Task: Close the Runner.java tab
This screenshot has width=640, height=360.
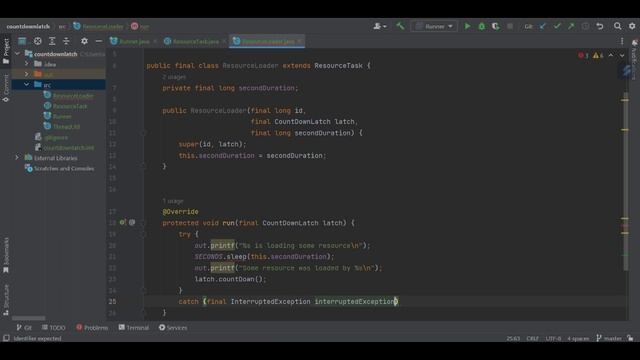Action: 155,41
